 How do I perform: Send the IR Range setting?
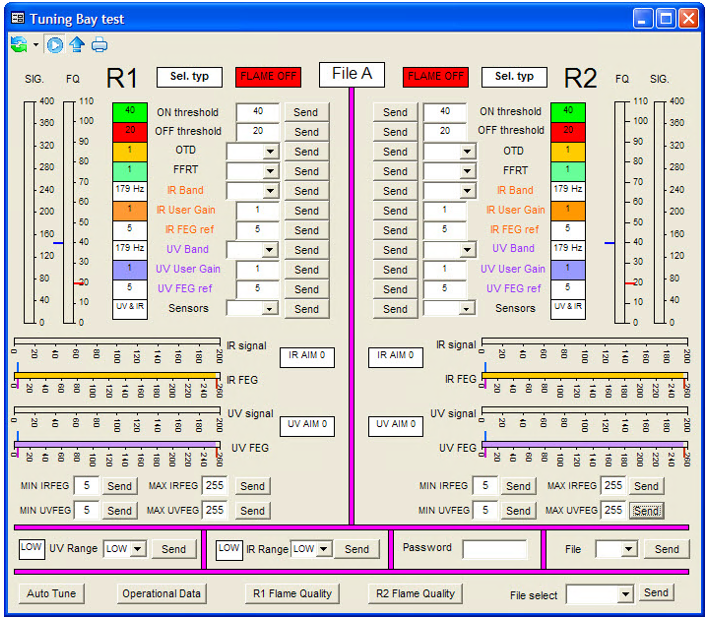point(357,549)
